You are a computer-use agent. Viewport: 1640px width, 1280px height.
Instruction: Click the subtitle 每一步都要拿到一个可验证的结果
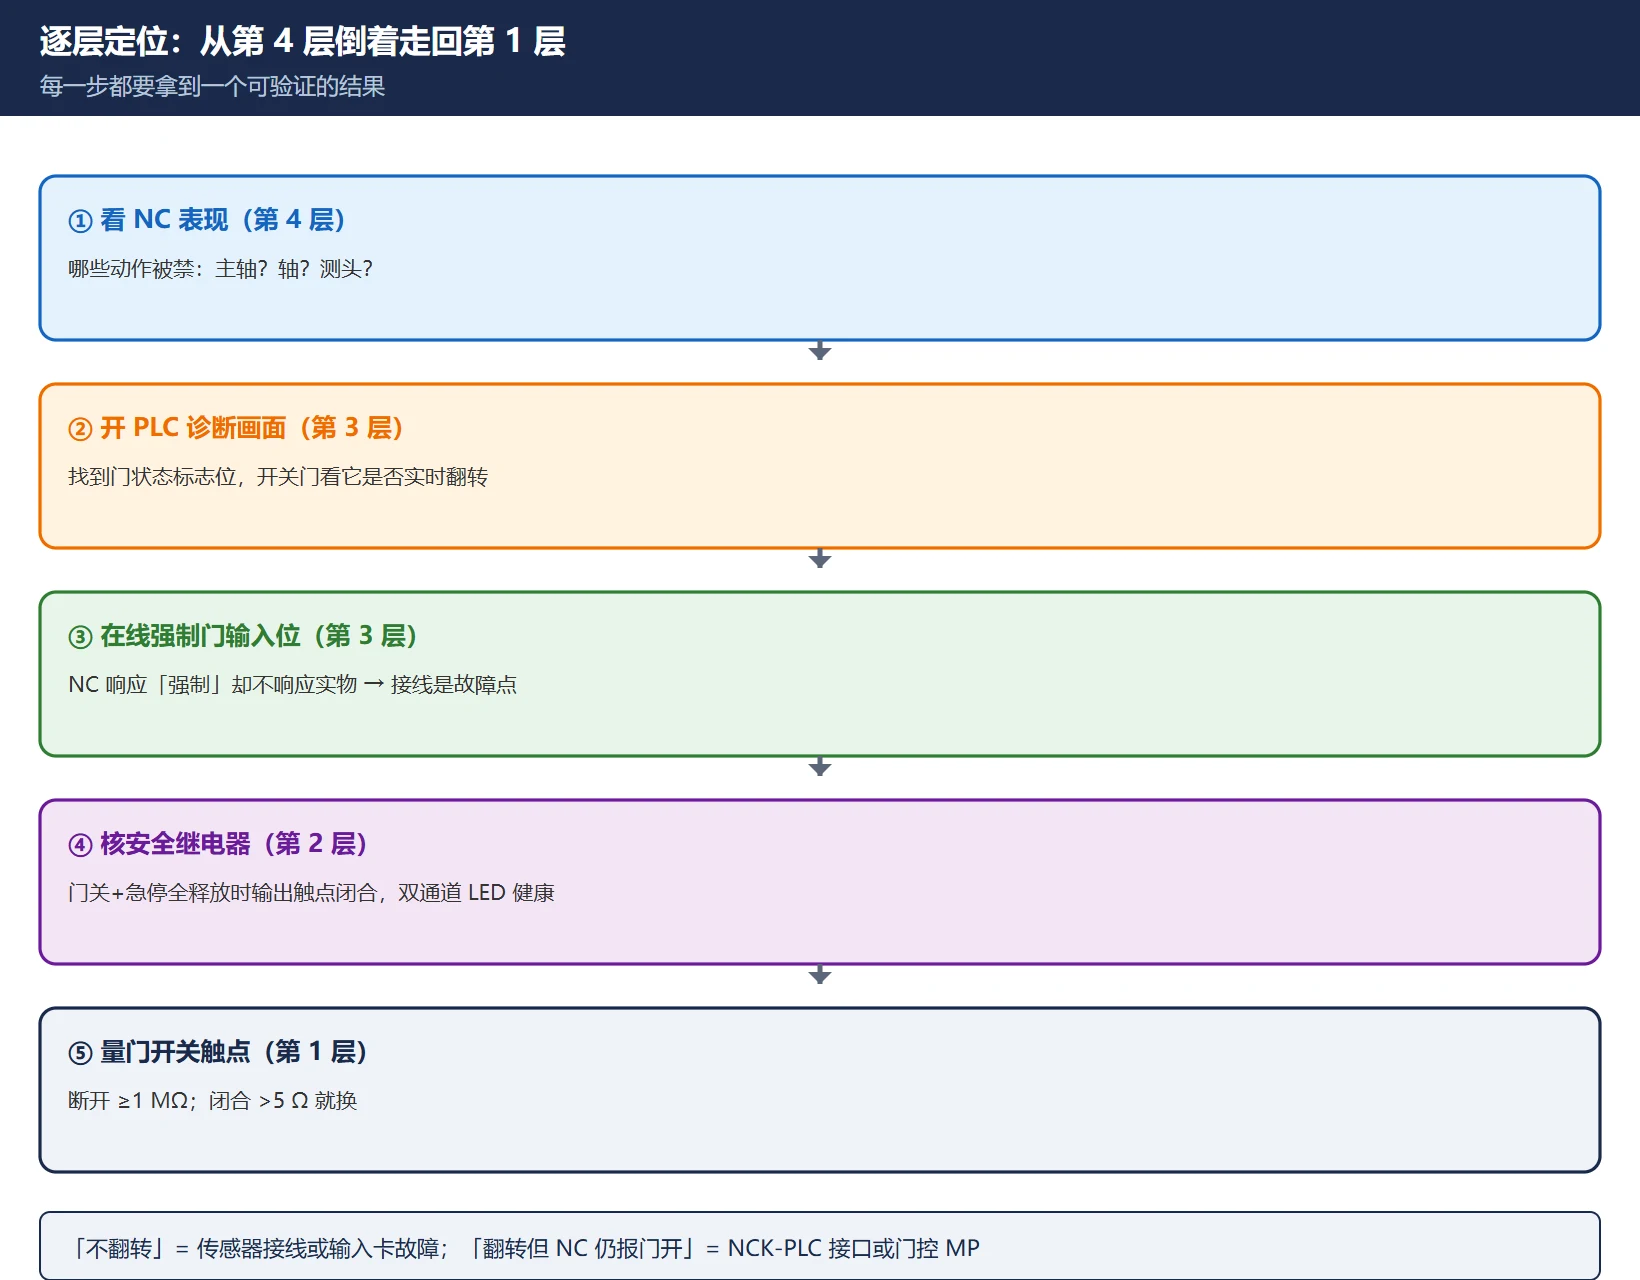[x=212, y=86]
